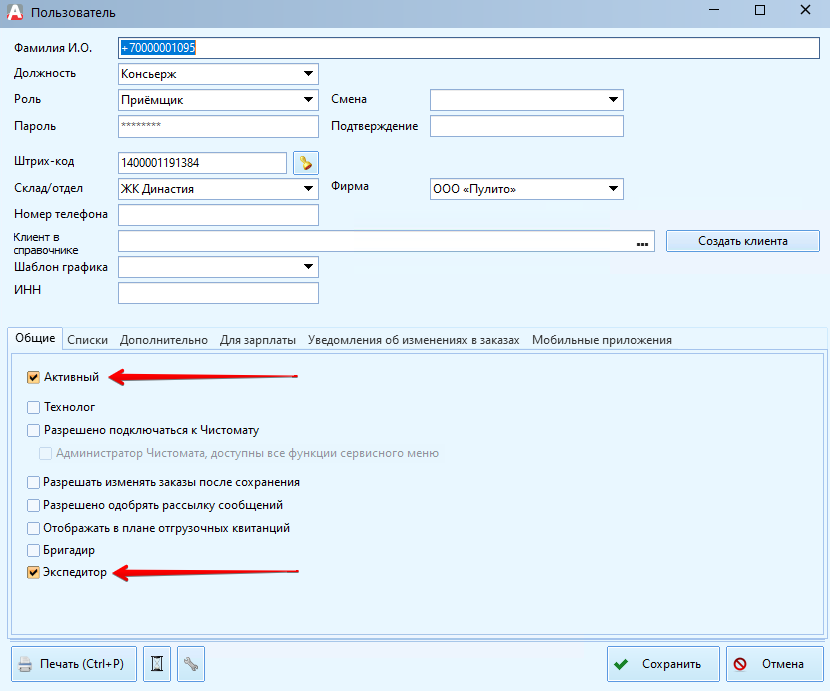Open the wrench settings icon button
Image resolution: width=830 pixels, height=691 pixels.
pyautogui.click(x=190, y=664)
